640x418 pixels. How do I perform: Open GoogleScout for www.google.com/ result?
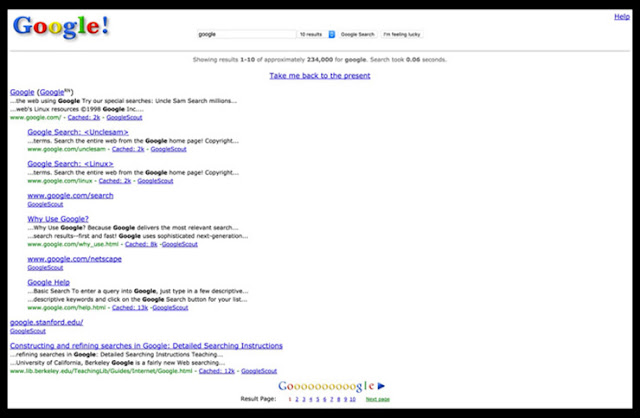click(x=124, y=118)
